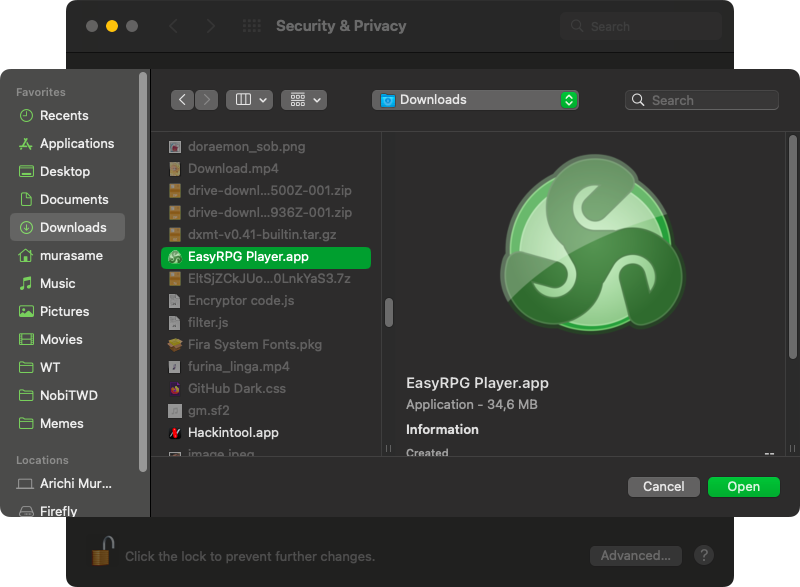Cancel the file selection dialog

pos(663,487)
